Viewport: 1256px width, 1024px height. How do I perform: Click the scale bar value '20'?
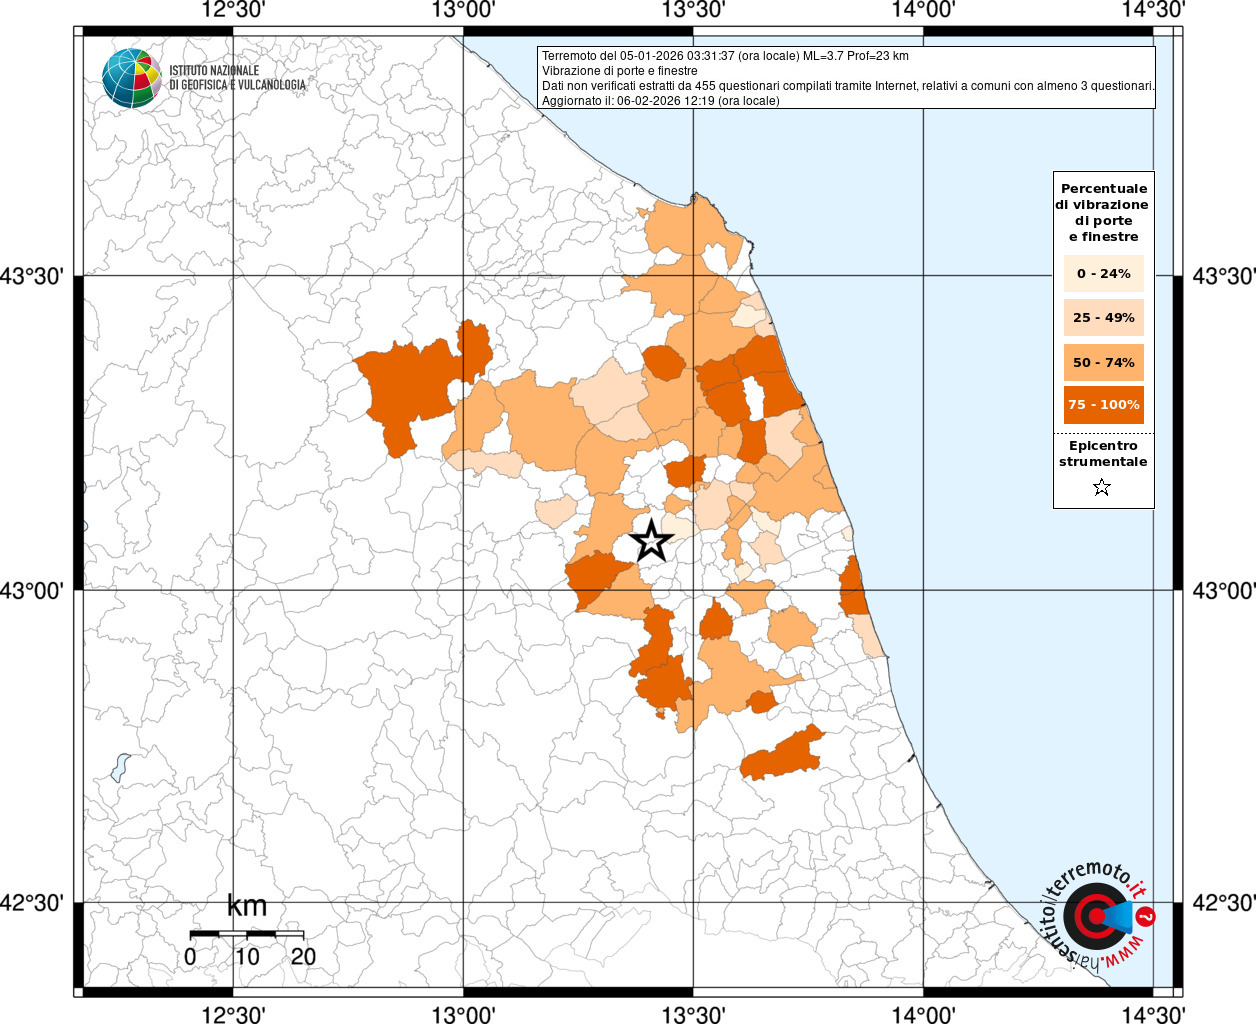(304, 956)
